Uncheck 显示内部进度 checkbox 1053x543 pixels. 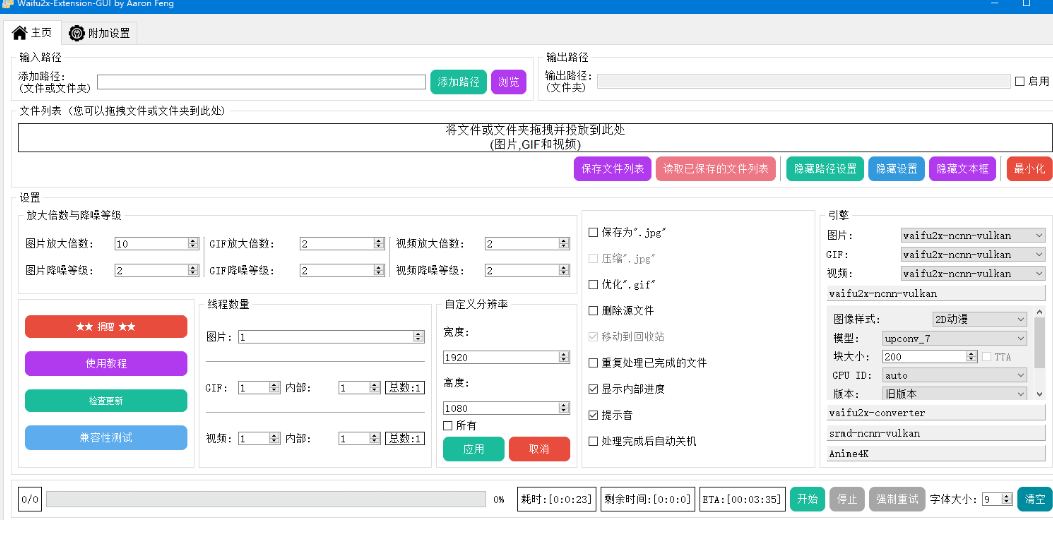coord(593,389)
